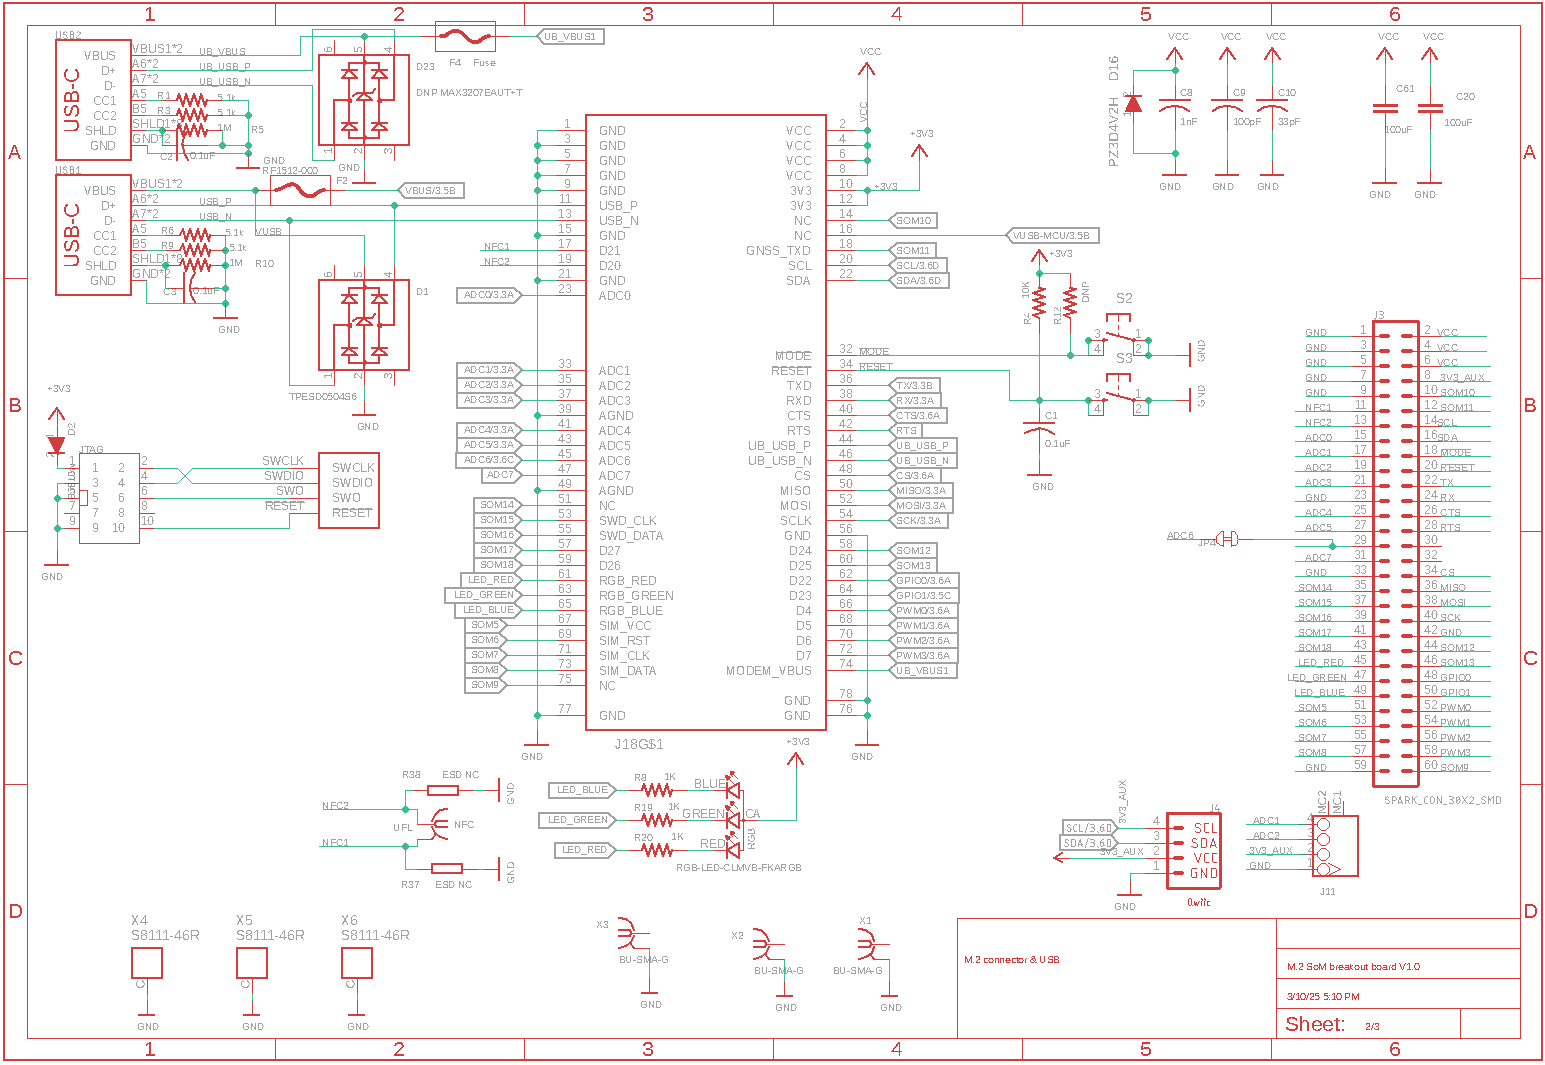Select the X5 S8111-46R standoff
Screen dimensions: 1545x1065
252,963
